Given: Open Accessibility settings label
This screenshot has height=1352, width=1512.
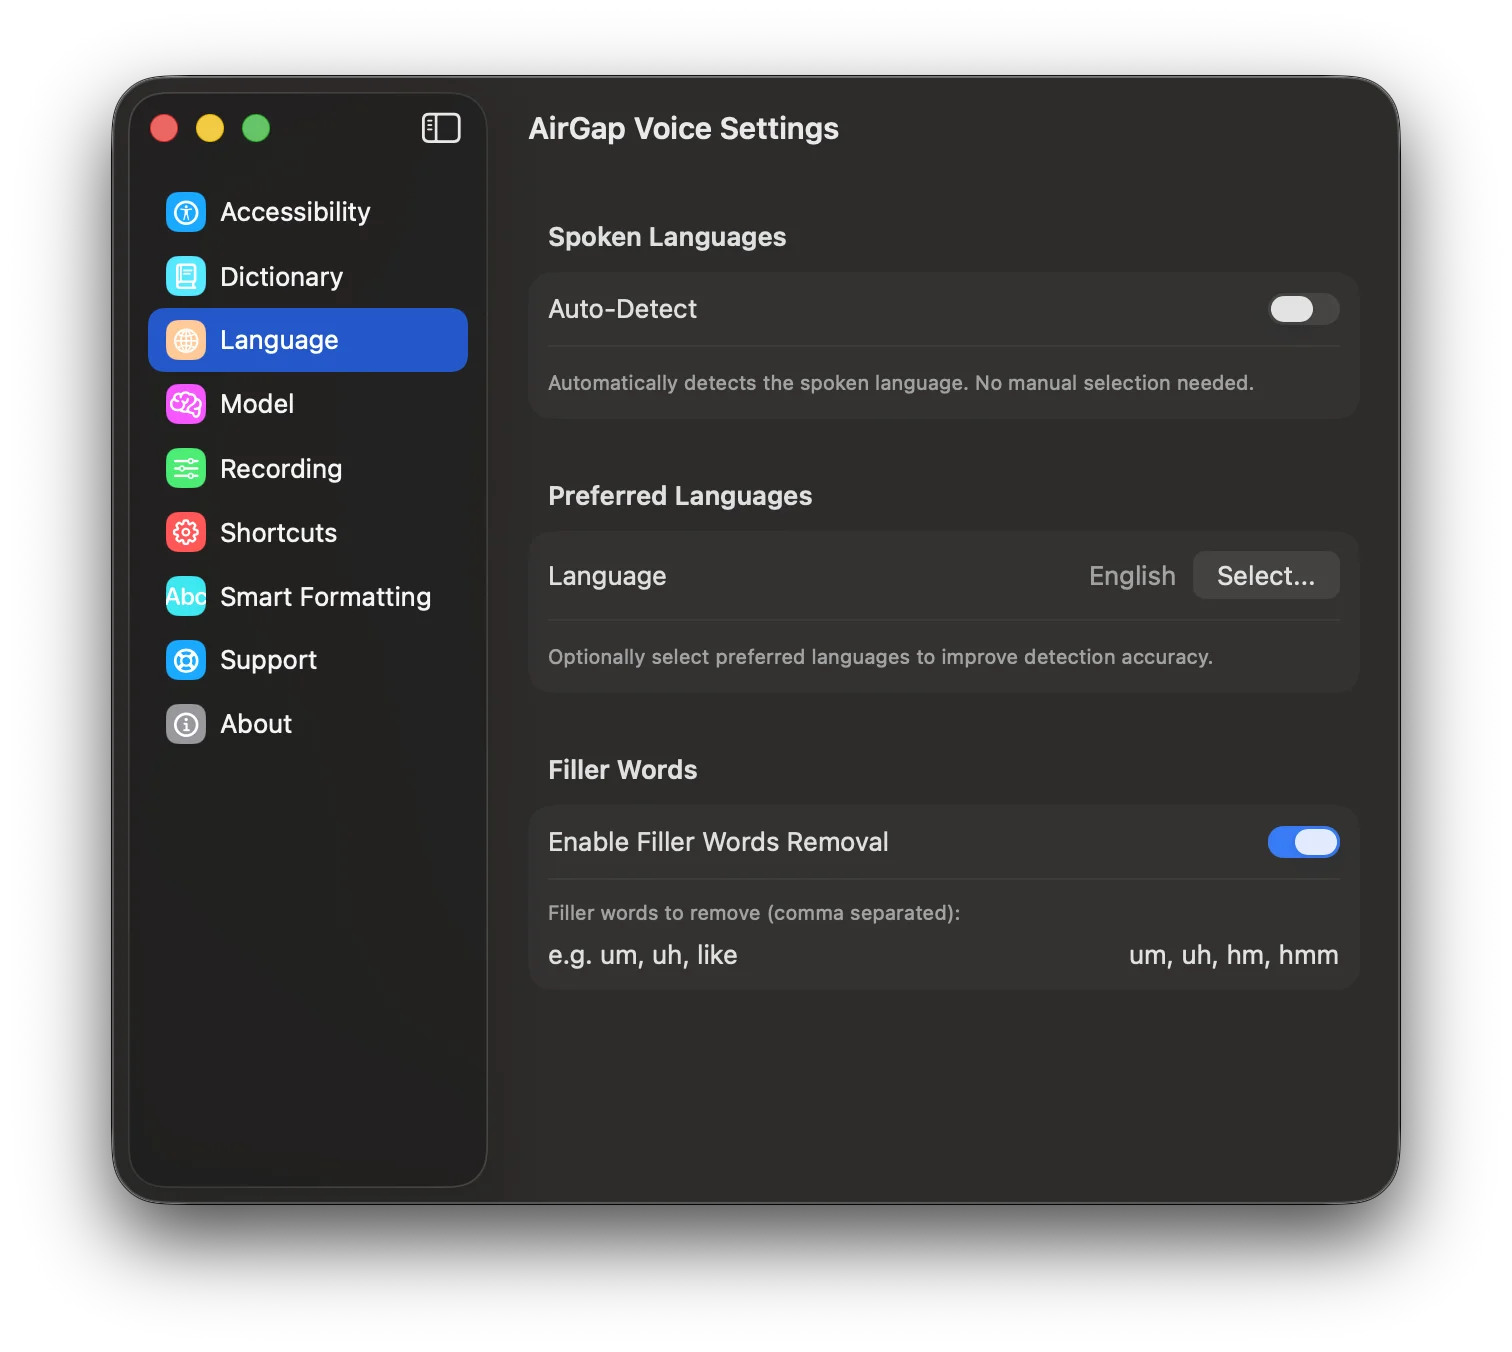Looking at the screenshot, I should (x=295, y=212).
